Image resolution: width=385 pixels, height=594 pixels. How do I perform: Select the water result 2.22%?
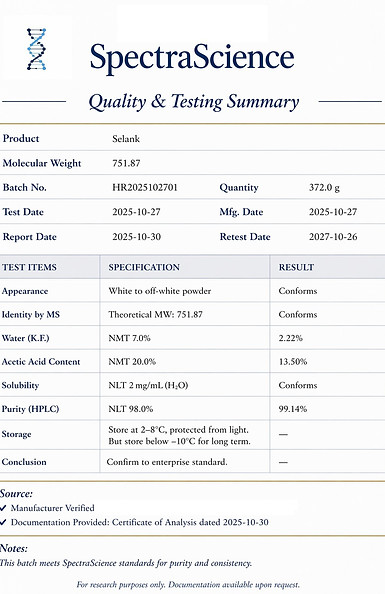click(290, 338)
